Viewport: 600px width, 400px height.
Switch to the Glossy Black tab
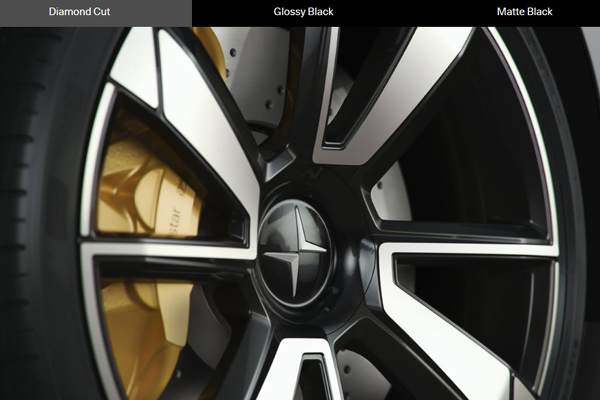click(303, 12)
